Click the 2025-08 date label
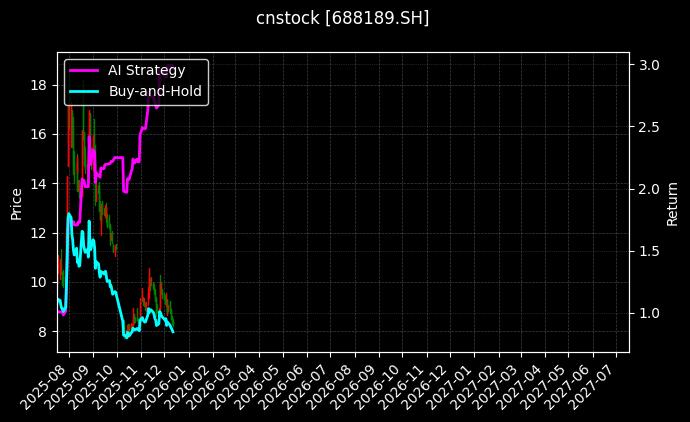The height and width of the screenshot is (422, 690). click(45, 387)
